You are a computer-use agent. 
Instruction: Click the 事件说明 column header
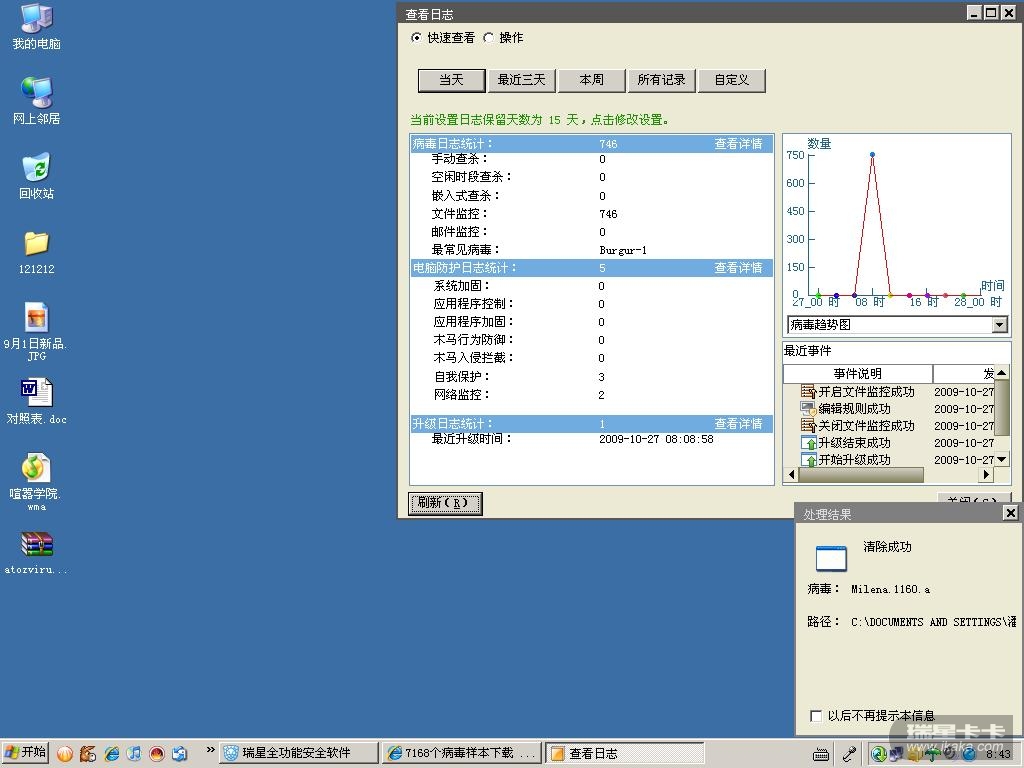coord(857,374)
